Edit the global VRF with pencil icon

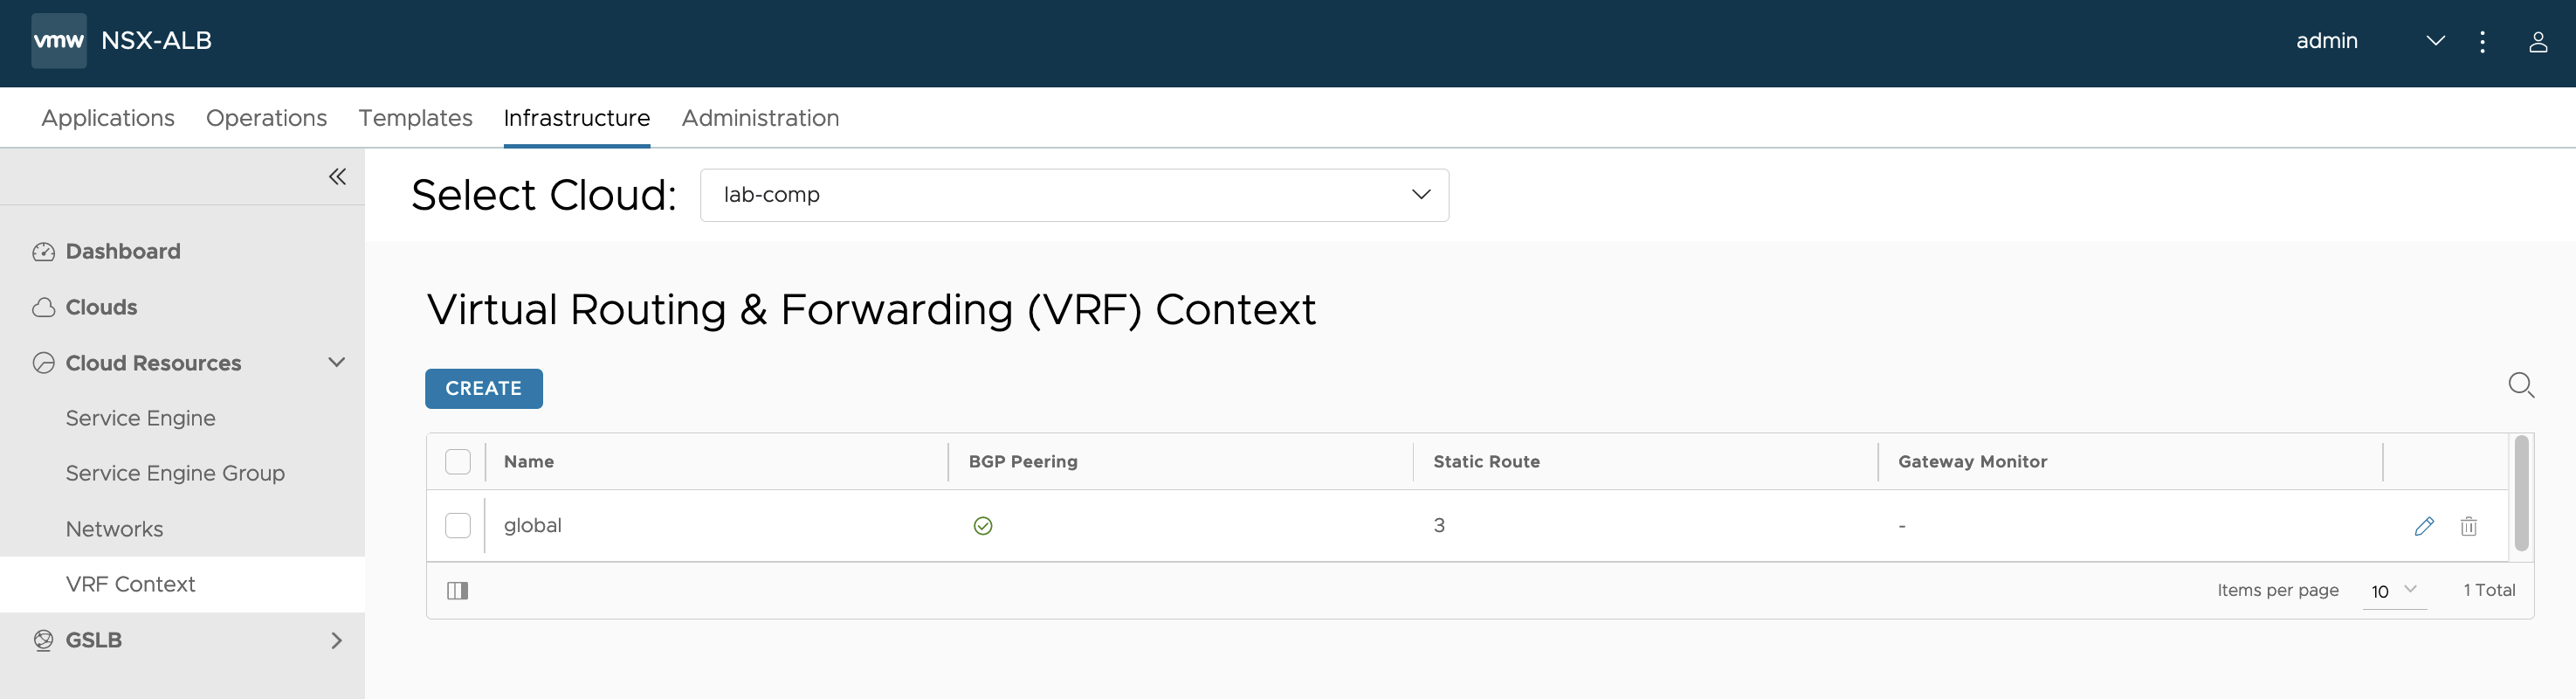pyautogui.click(x=2424, y=526)
